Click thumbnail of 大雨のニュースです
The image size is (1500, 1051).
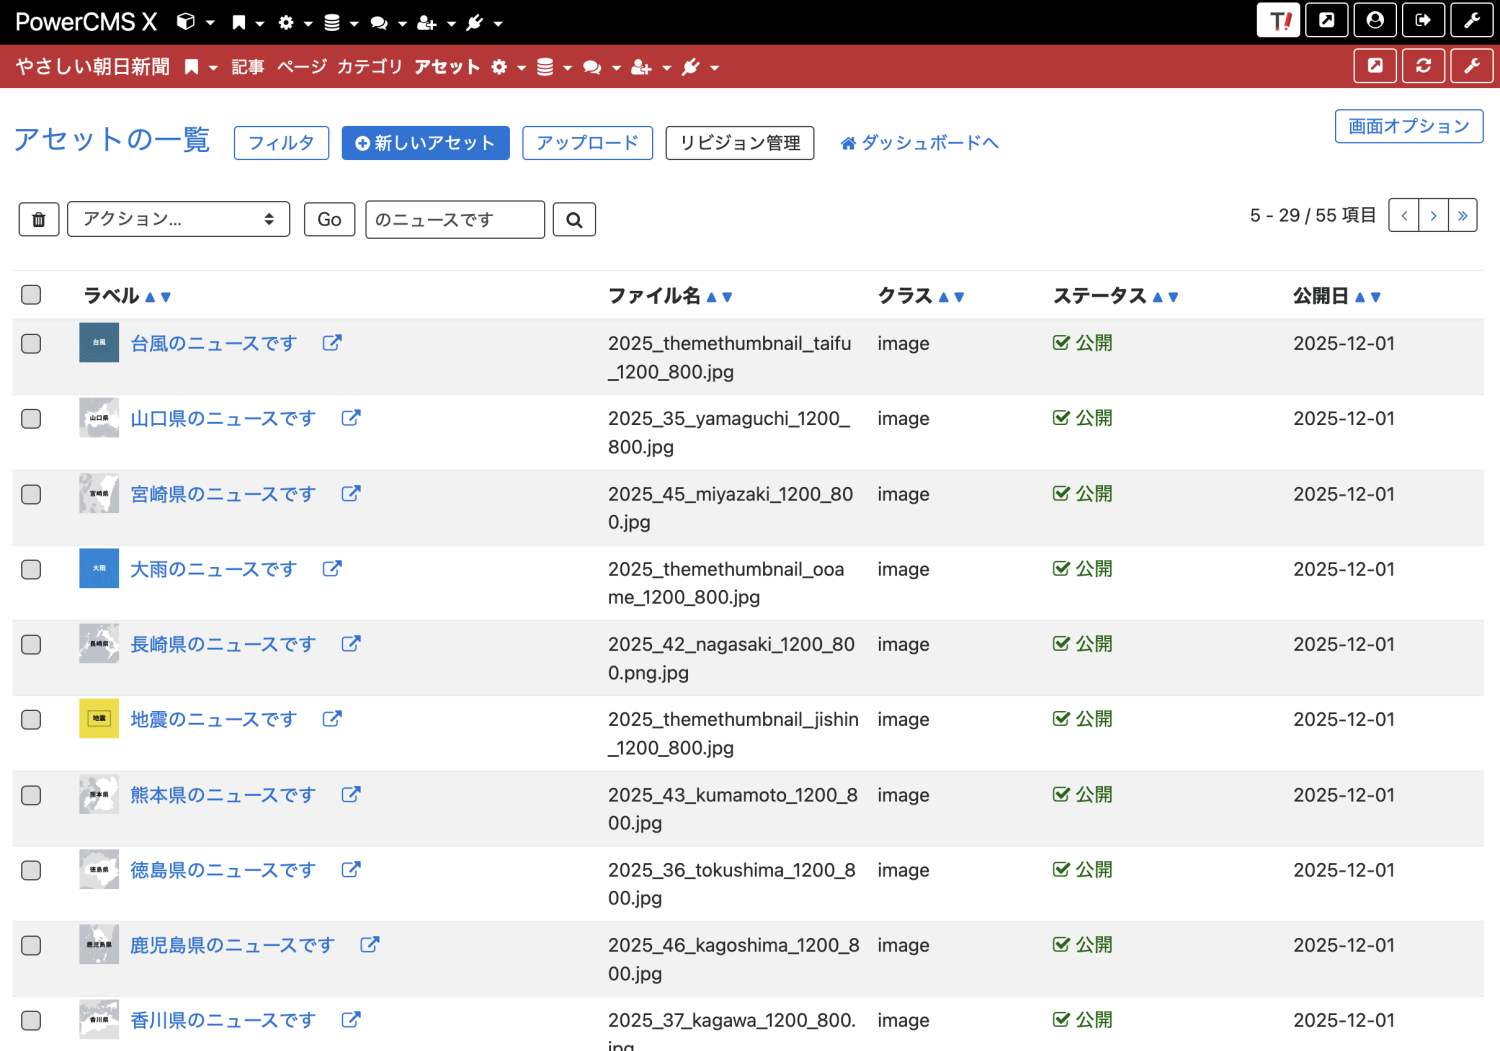coord(99,569)
